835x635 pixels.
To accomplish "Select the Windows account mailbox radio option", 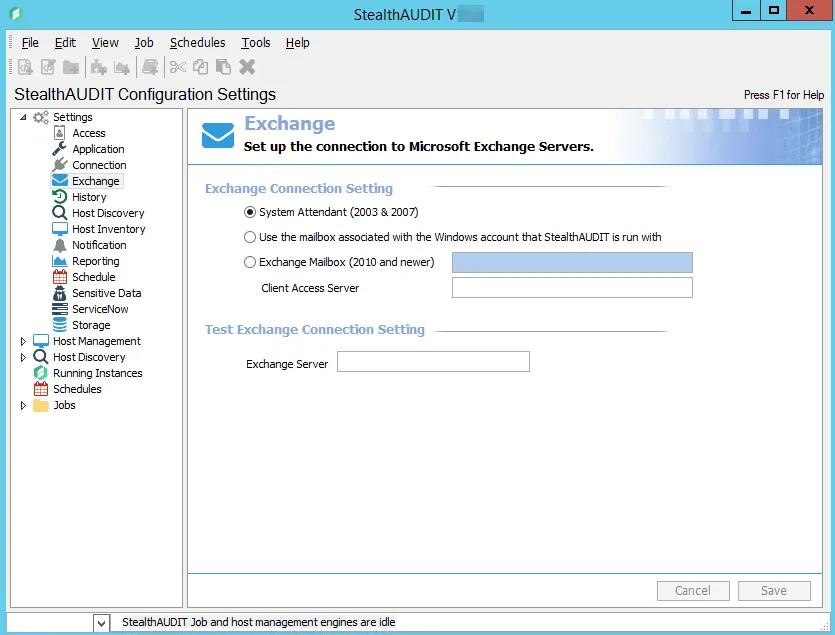I will (x=250, y=237).
